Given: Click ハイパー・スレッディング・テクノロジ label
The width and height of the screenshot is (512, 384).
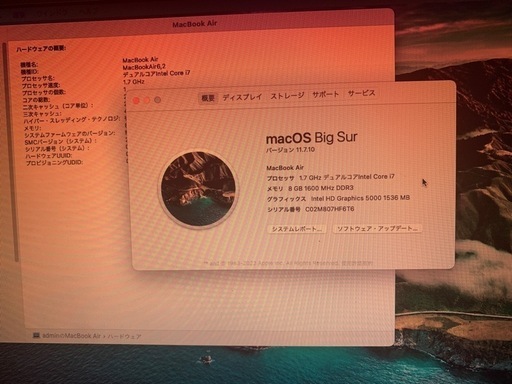Looking at the screenshot, I should 72,120.
